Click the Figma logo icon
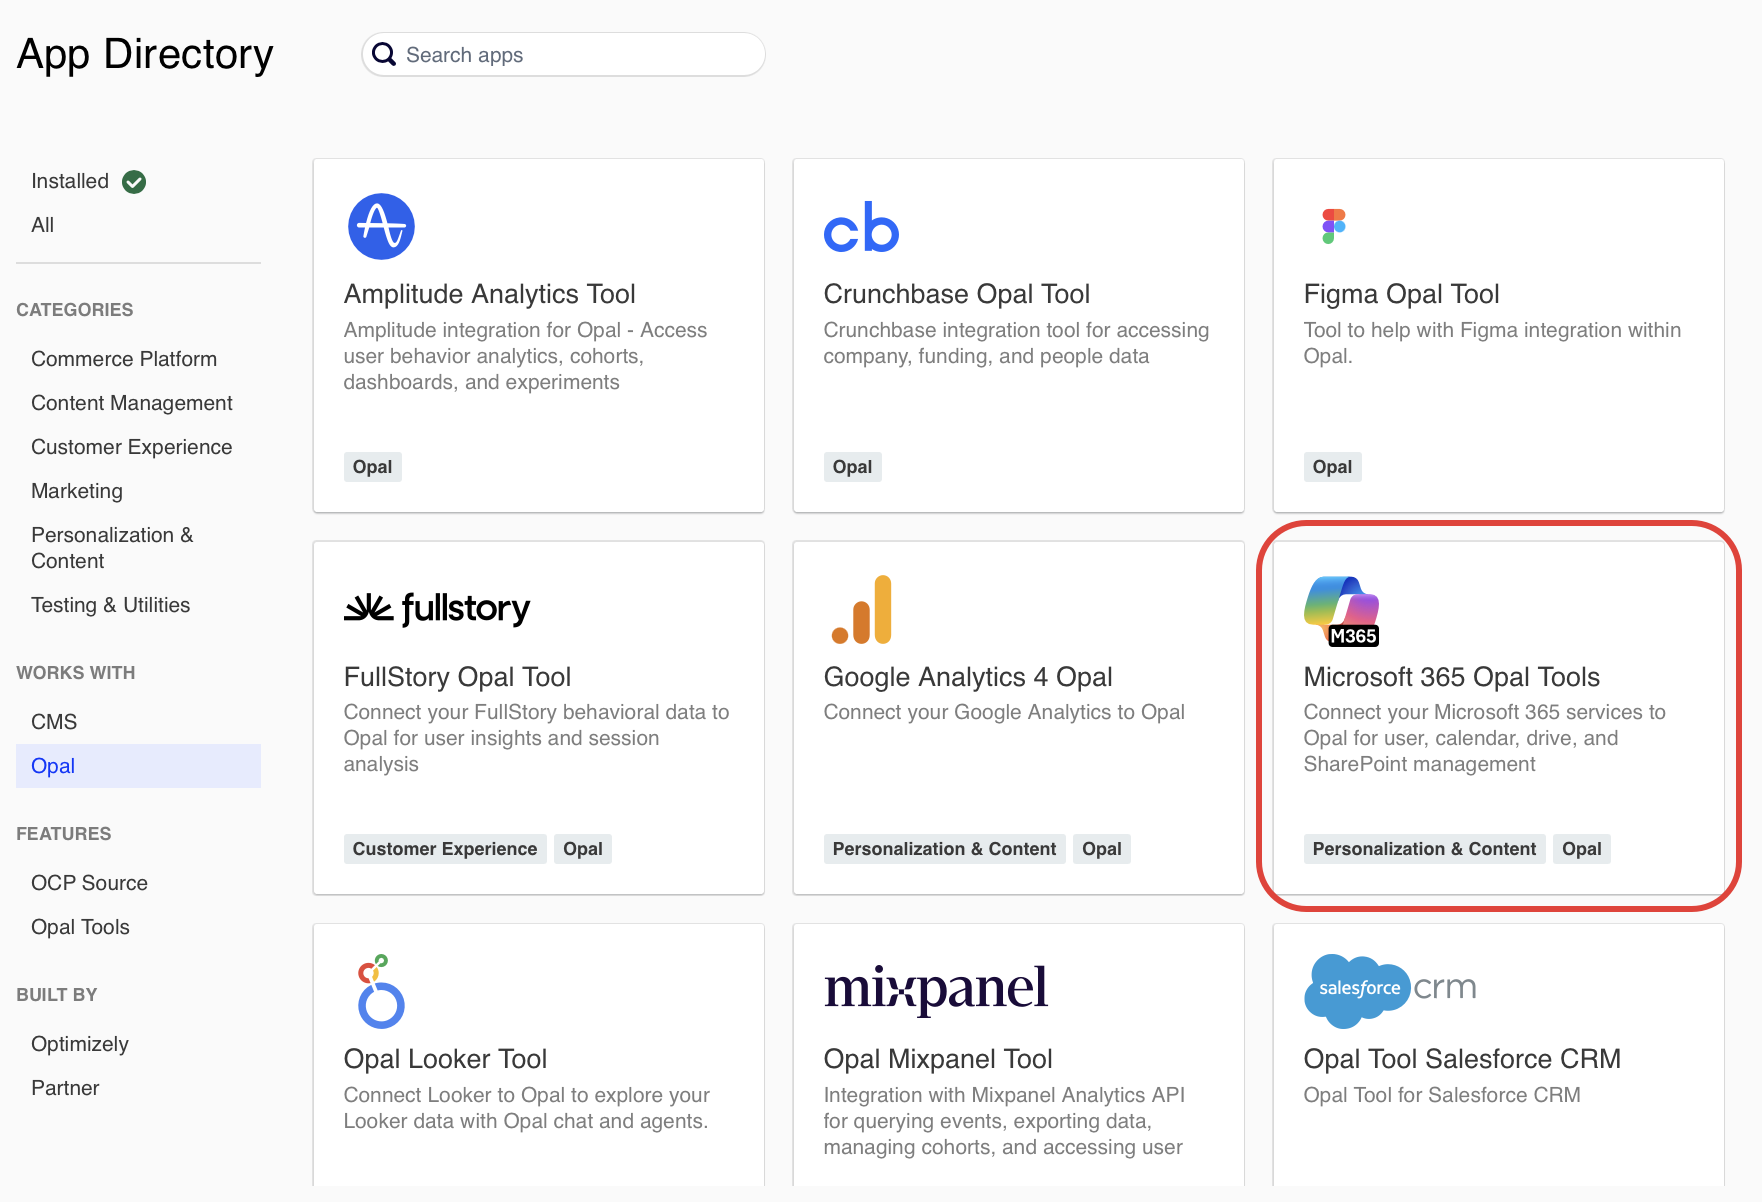Image resolution: width=1762 pixels, height=1202 pixels. coord(1333,226)
